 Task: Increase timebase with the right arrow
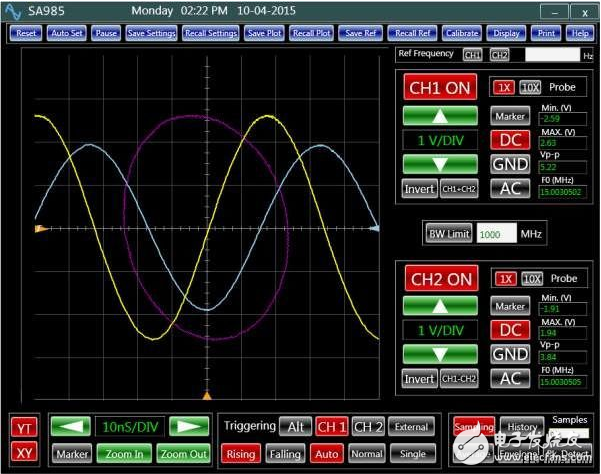tap(188, 427)
